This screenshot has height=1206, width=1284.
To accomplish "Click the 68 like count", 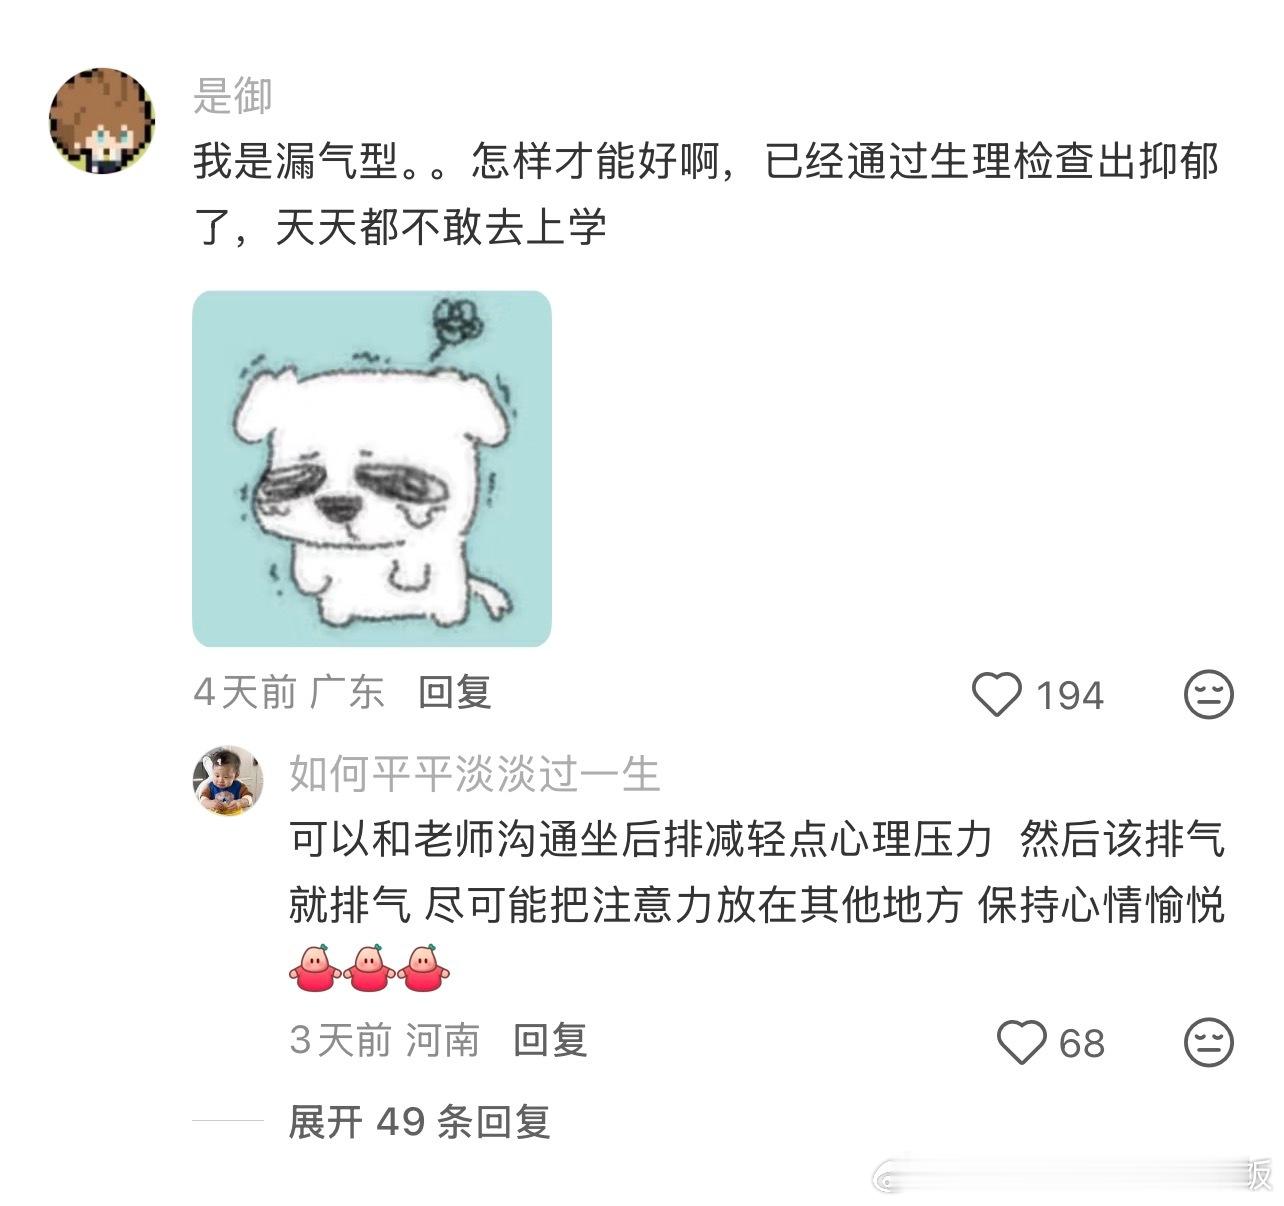I will pos(1082,1043).
